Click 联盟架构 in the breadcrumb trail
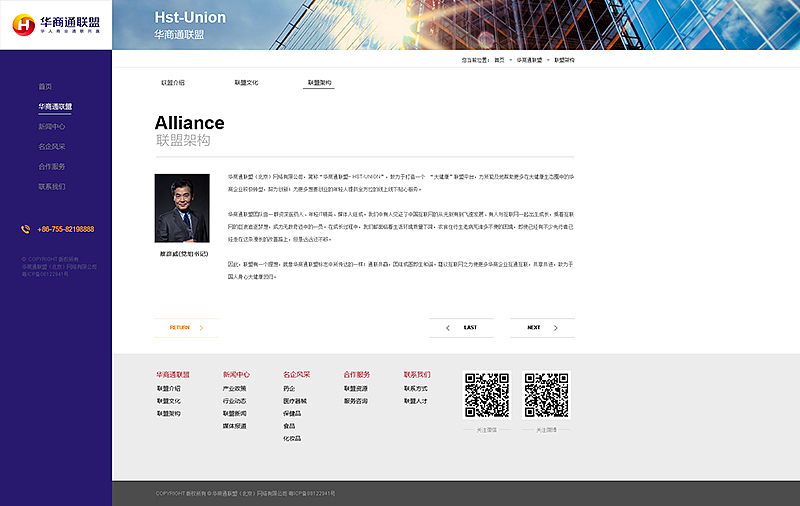Screen dimensions: 800x506 (x=564, y=60)
